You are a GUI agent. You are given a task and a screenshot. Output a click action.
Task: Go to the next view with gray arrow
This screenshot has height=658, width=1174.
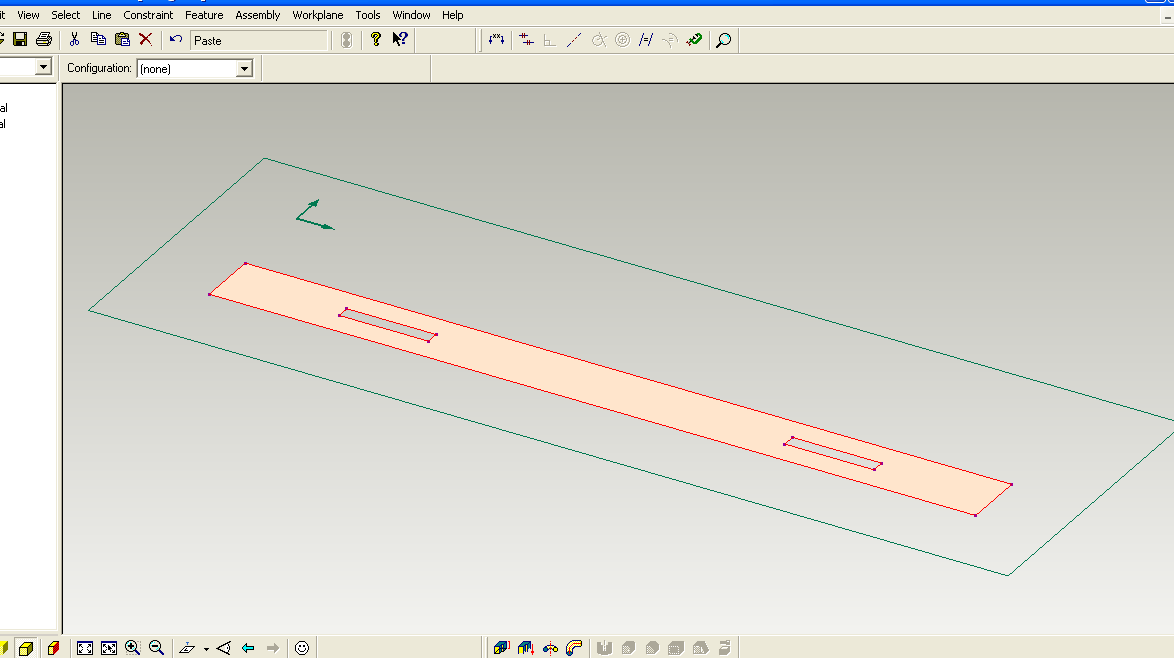click(273, 648)
